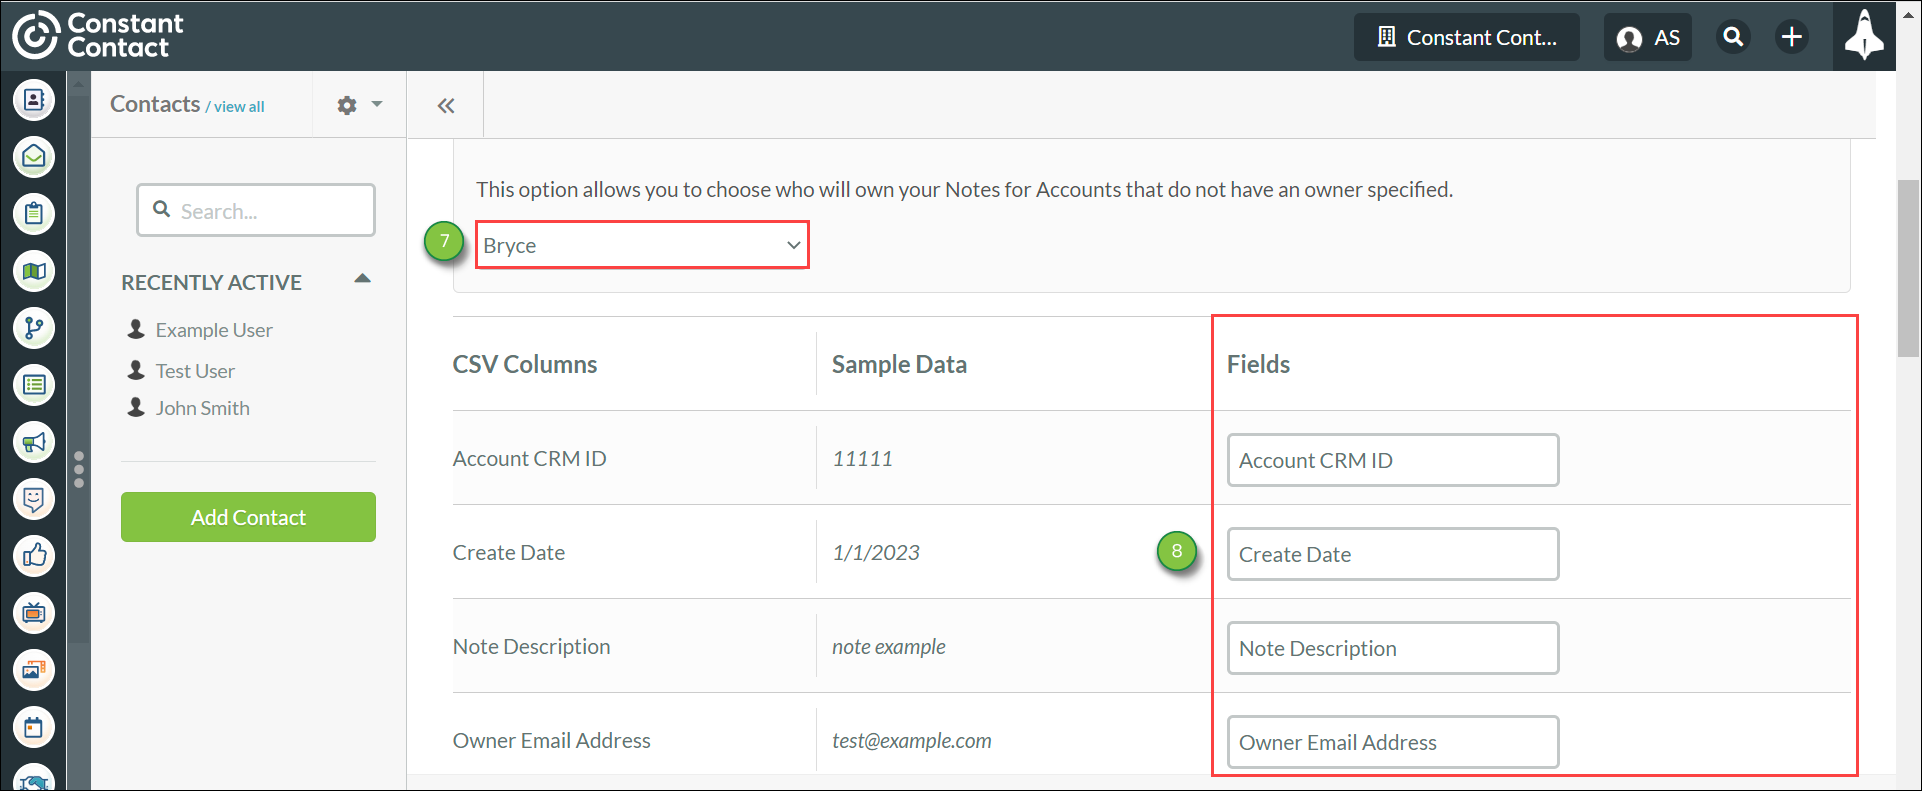Click the rocket launch icon
Screen dimensions: 1922x791
pyautogui.click(x=1864, y=36)
